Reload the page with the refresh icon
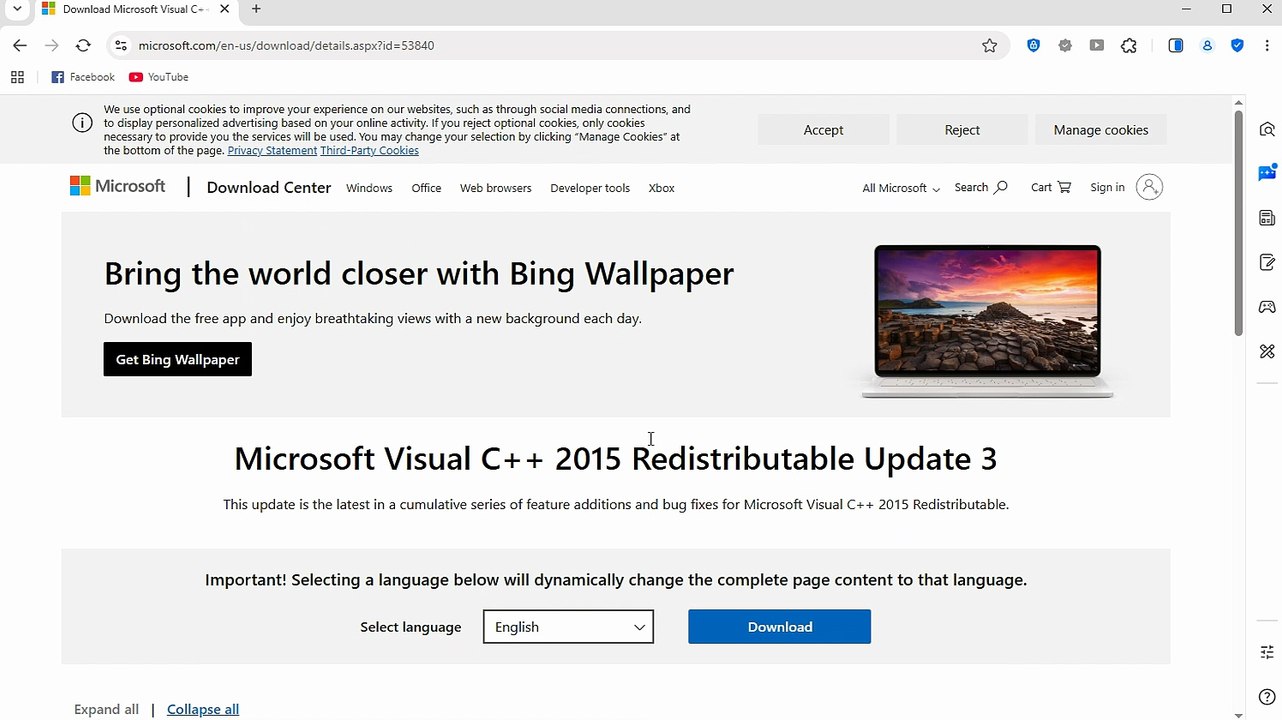The width and height of the screenshot is (1282, 720). (x=83, y=45)
